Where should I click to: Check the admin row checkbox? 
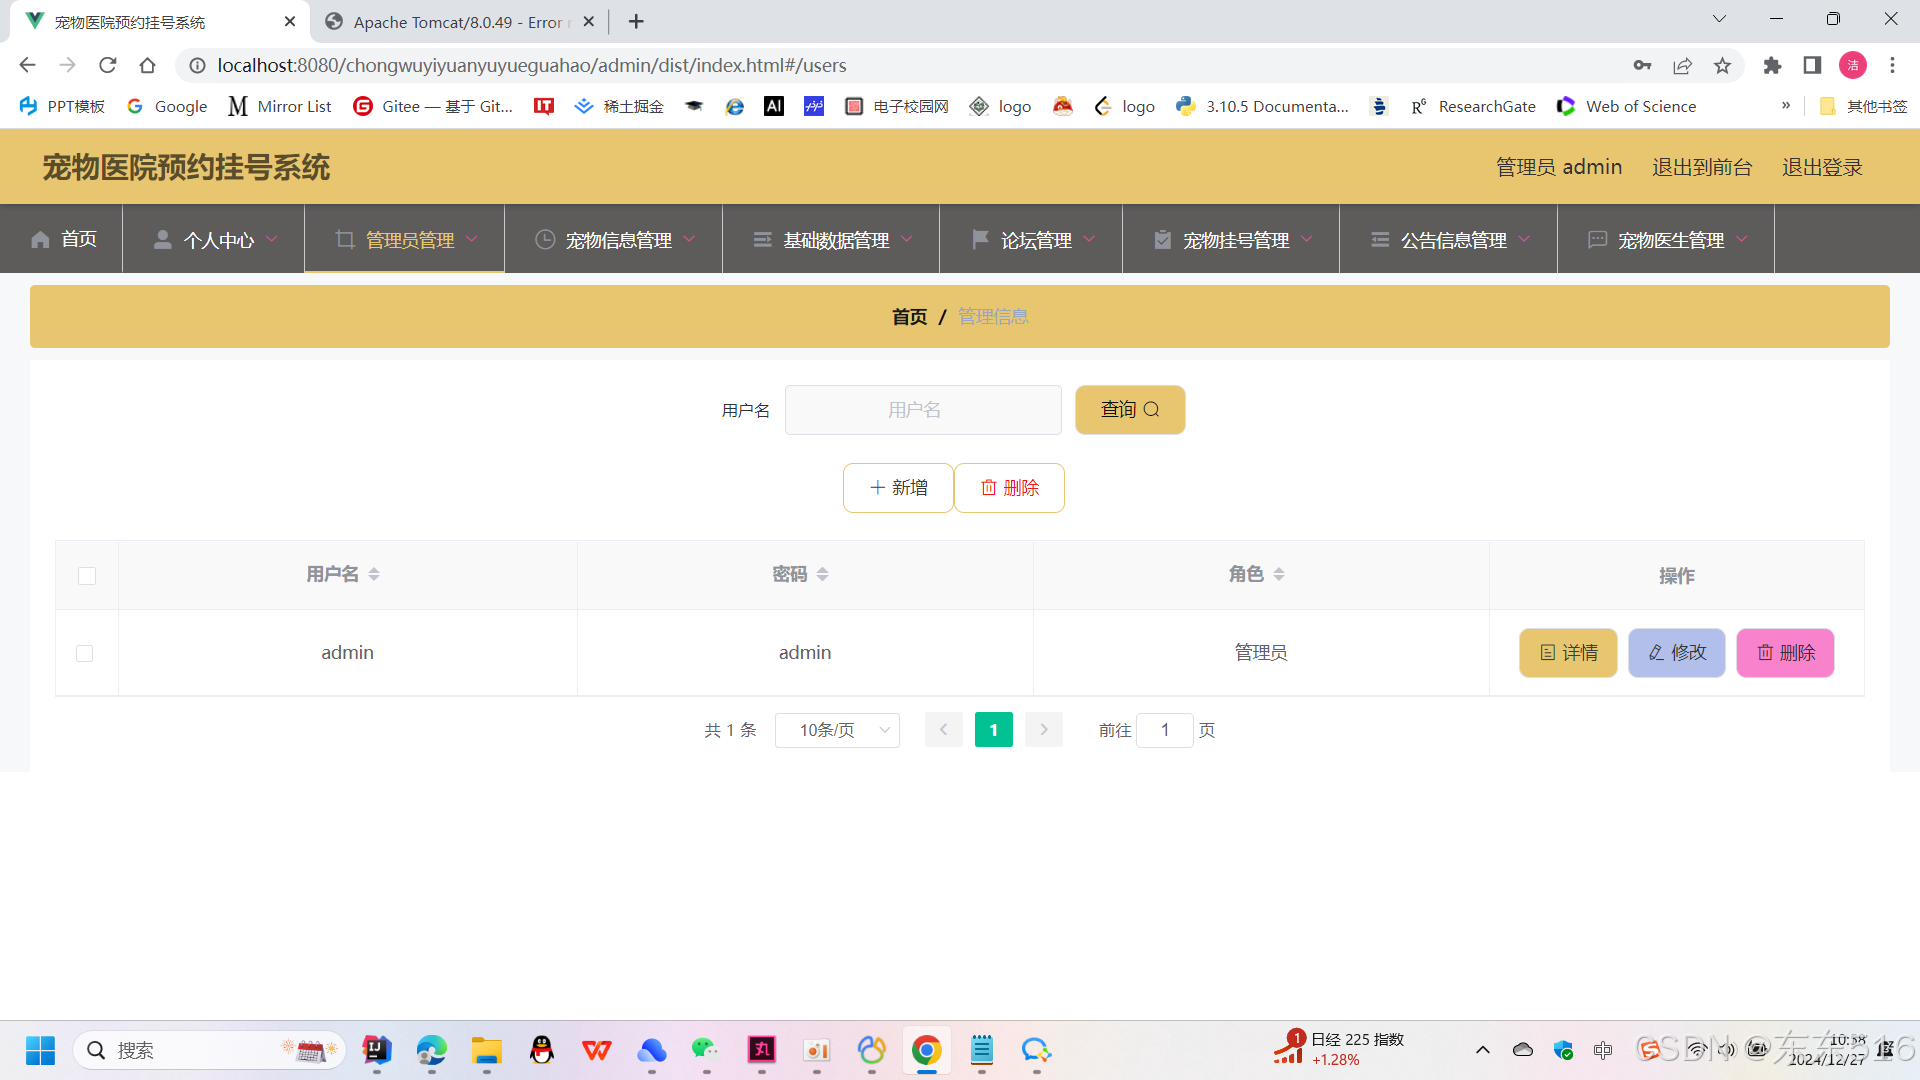(85, 653)
